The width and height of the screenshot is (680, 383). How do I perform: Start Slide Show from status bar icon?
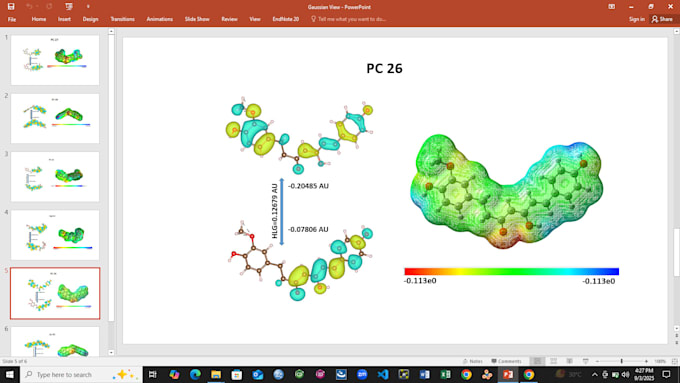coord(585,361)
